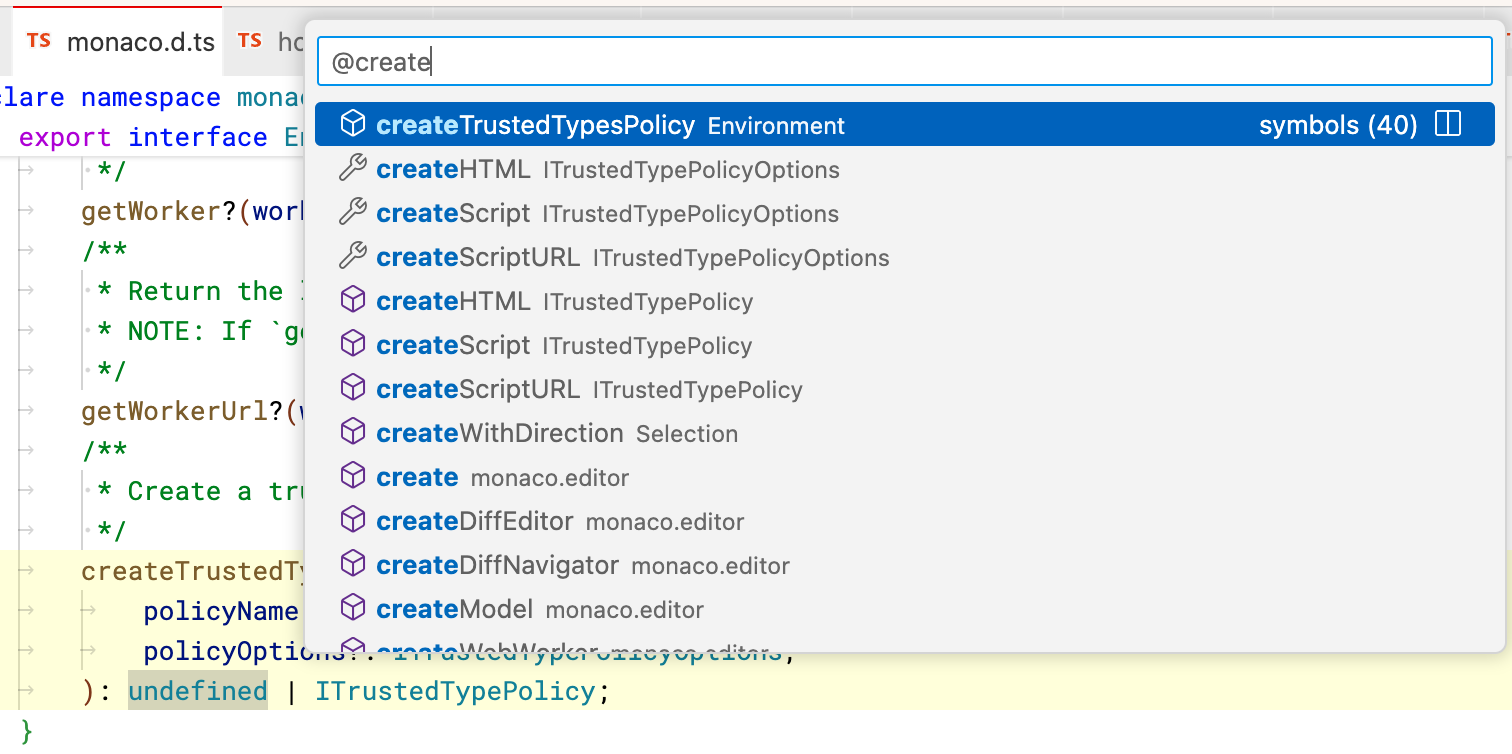Click the wrench icon beside createHTML ITrustedTypePolicyOptions
Viewport: 1512px width, 754px height.
pos(353,168)
